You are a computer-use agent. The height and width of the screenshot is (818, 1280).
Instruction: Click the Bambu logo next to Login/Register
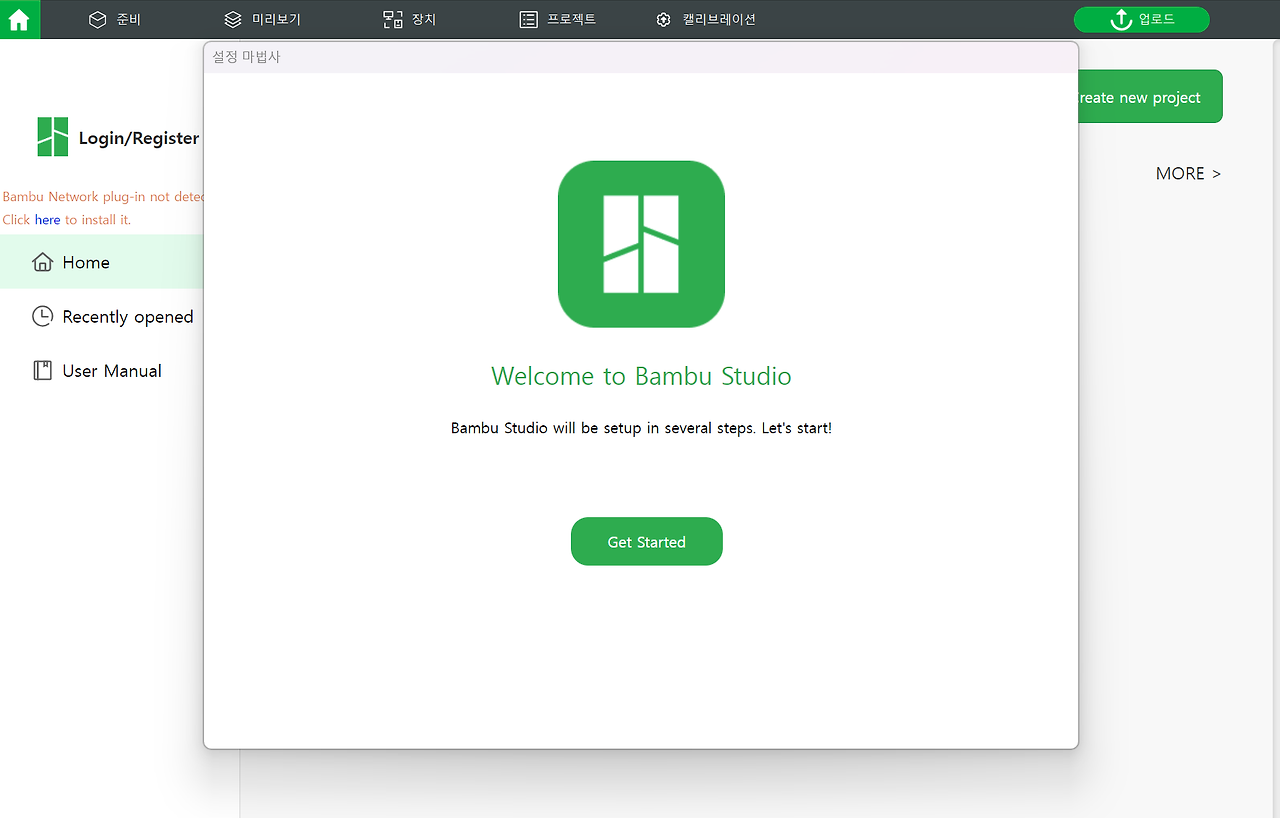pyautogui.click(x=53, y=137)
